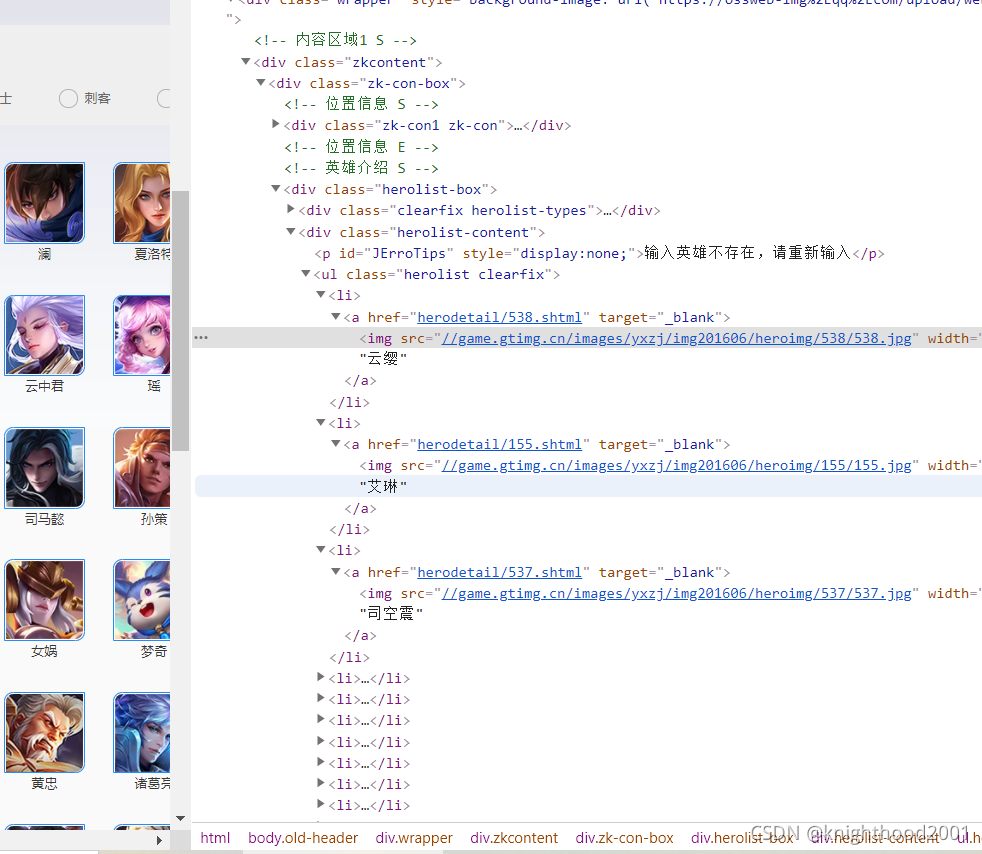Open the 澜 hero portrait
The height and width of the screenshot is (854, 982).
pos(44,203)
